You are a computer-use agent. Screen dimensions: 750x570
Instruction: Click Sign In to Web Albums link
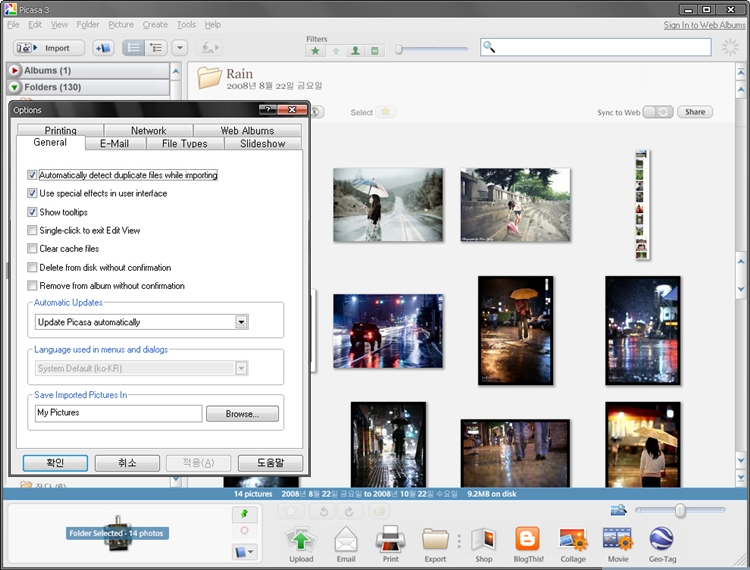point(704,25)
